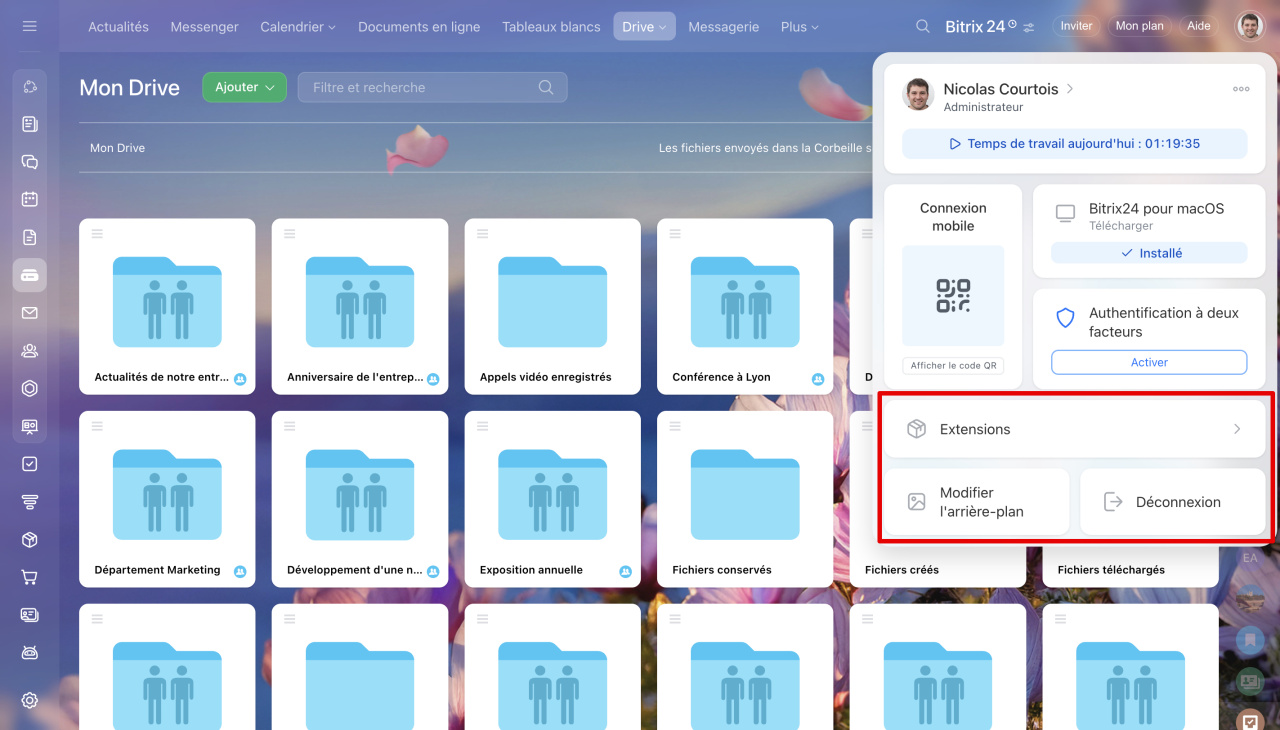Image resolution: width=1280 pixels, height=730 pixels.
Task: Open the settings gear in sidebar
Action: [x=29, y=700]
